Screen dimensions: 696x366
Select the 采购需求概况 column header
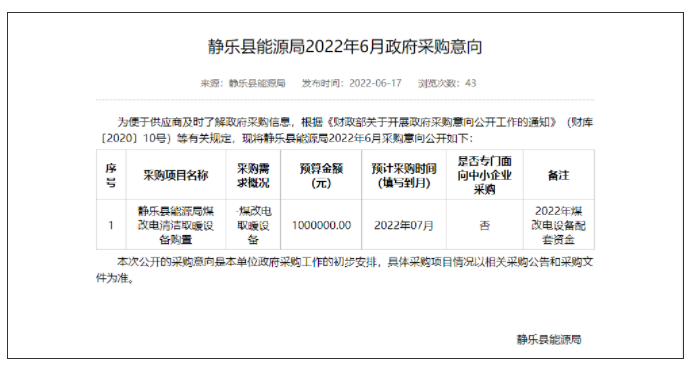(x=253, y=175)
